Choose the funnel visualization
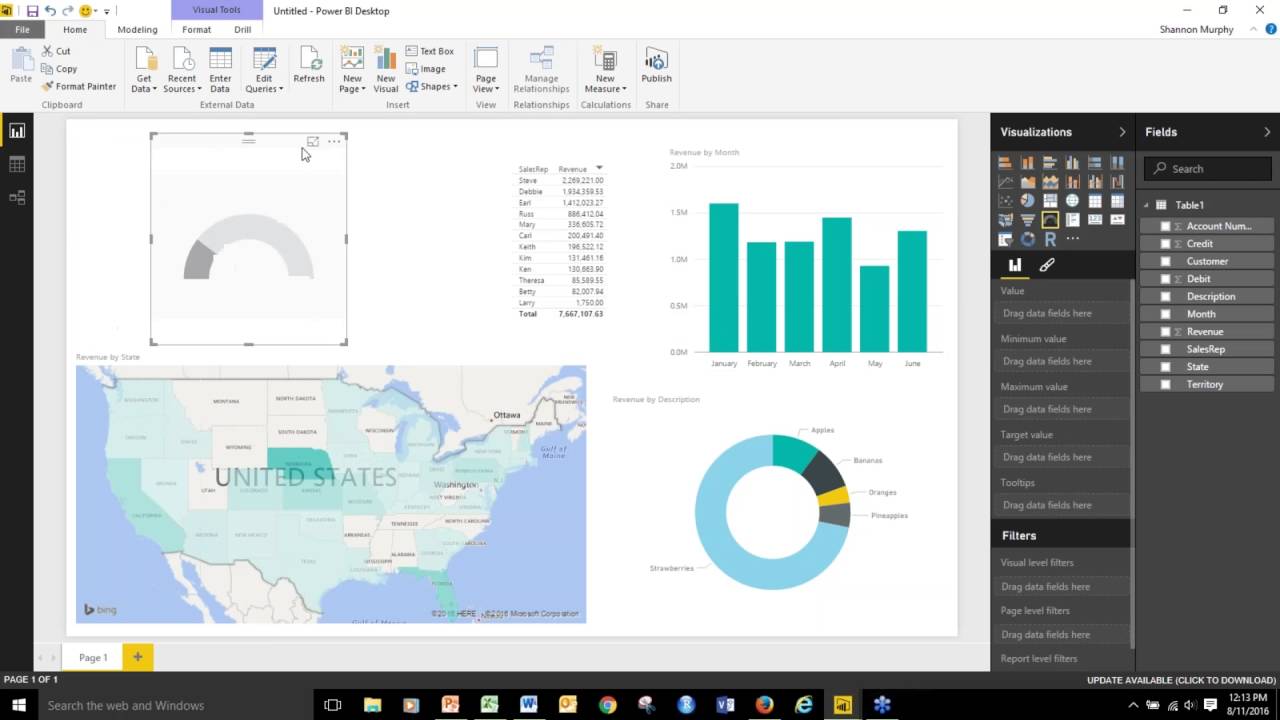1280x720 pixels. click(x=1027, y=220)
